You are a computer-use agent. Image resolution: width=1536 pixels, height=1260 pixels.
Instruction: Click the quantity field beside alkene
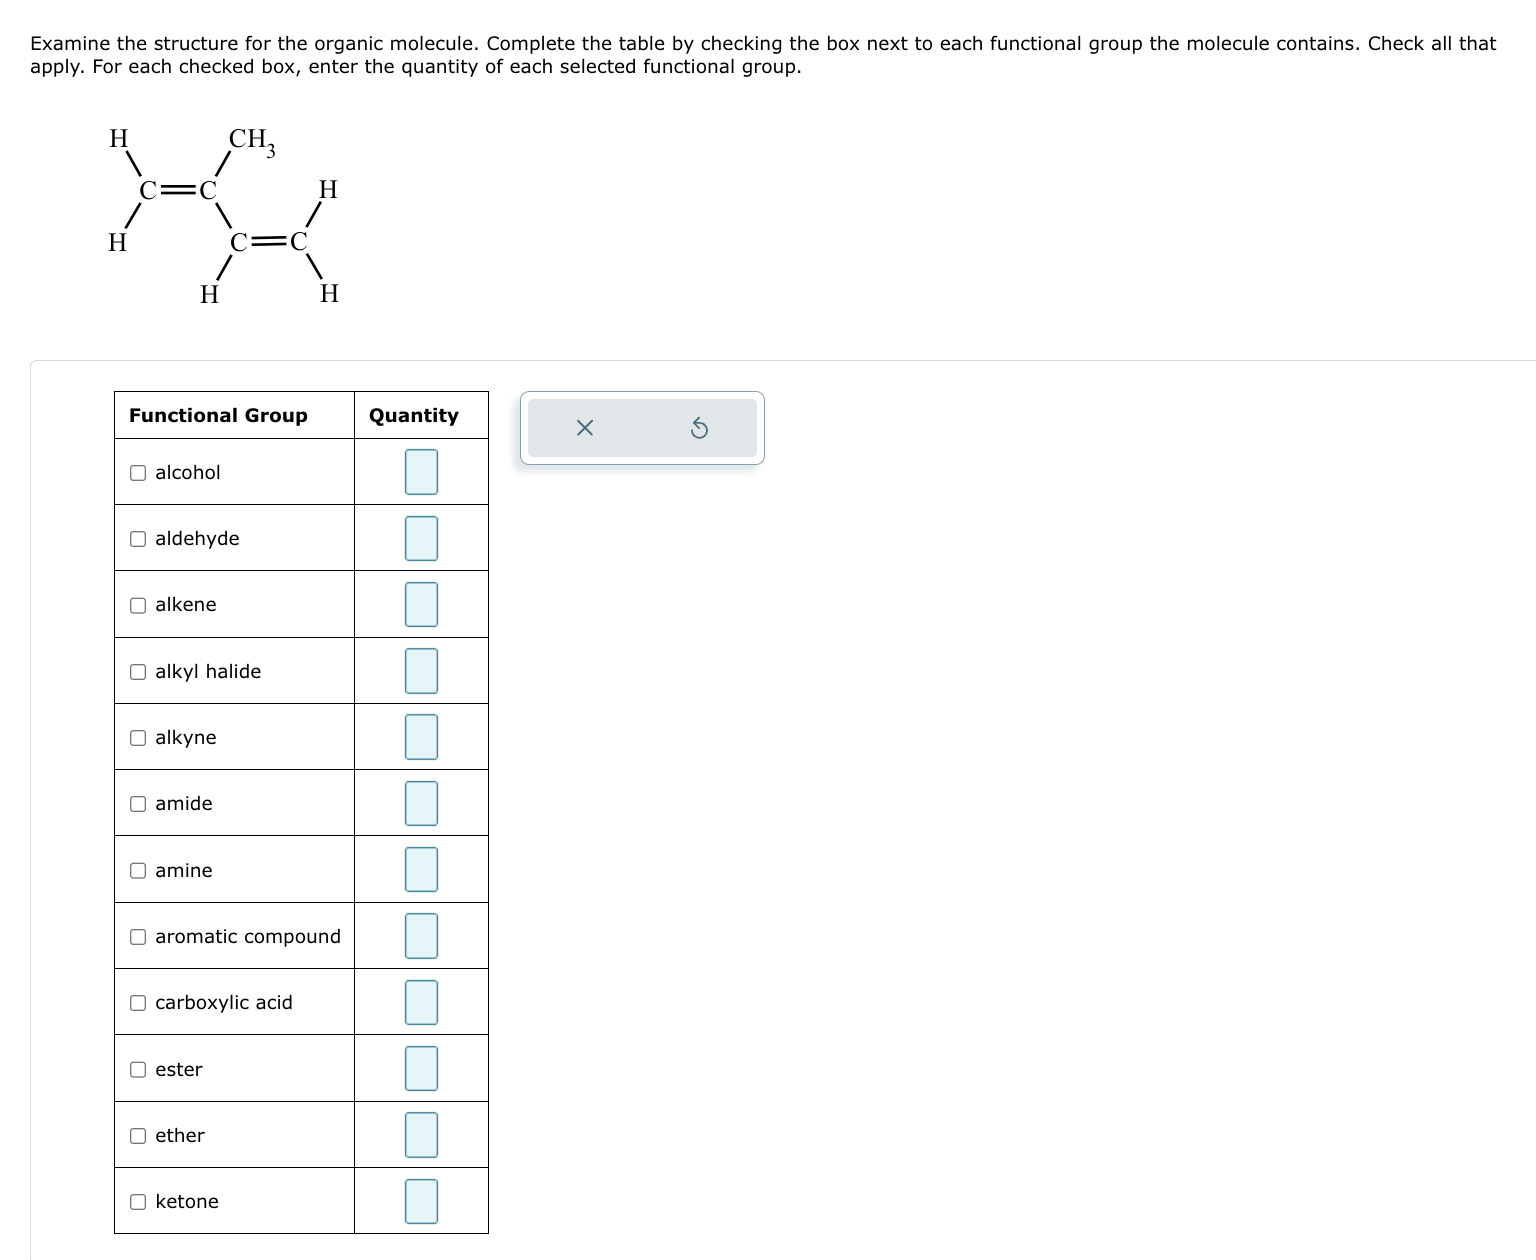421,604
